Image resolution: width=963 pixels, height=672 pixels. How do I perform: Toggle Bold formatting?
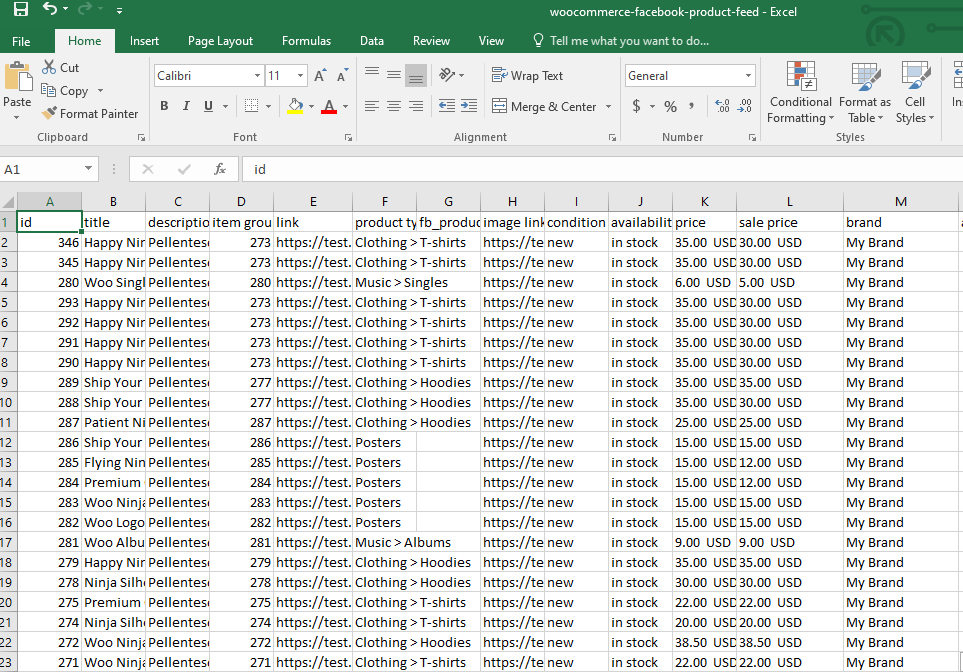tap(164, 106)
